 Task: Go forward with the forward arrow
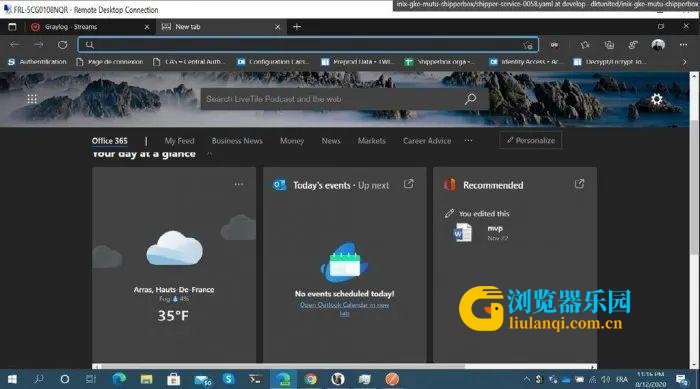(38, 45)
